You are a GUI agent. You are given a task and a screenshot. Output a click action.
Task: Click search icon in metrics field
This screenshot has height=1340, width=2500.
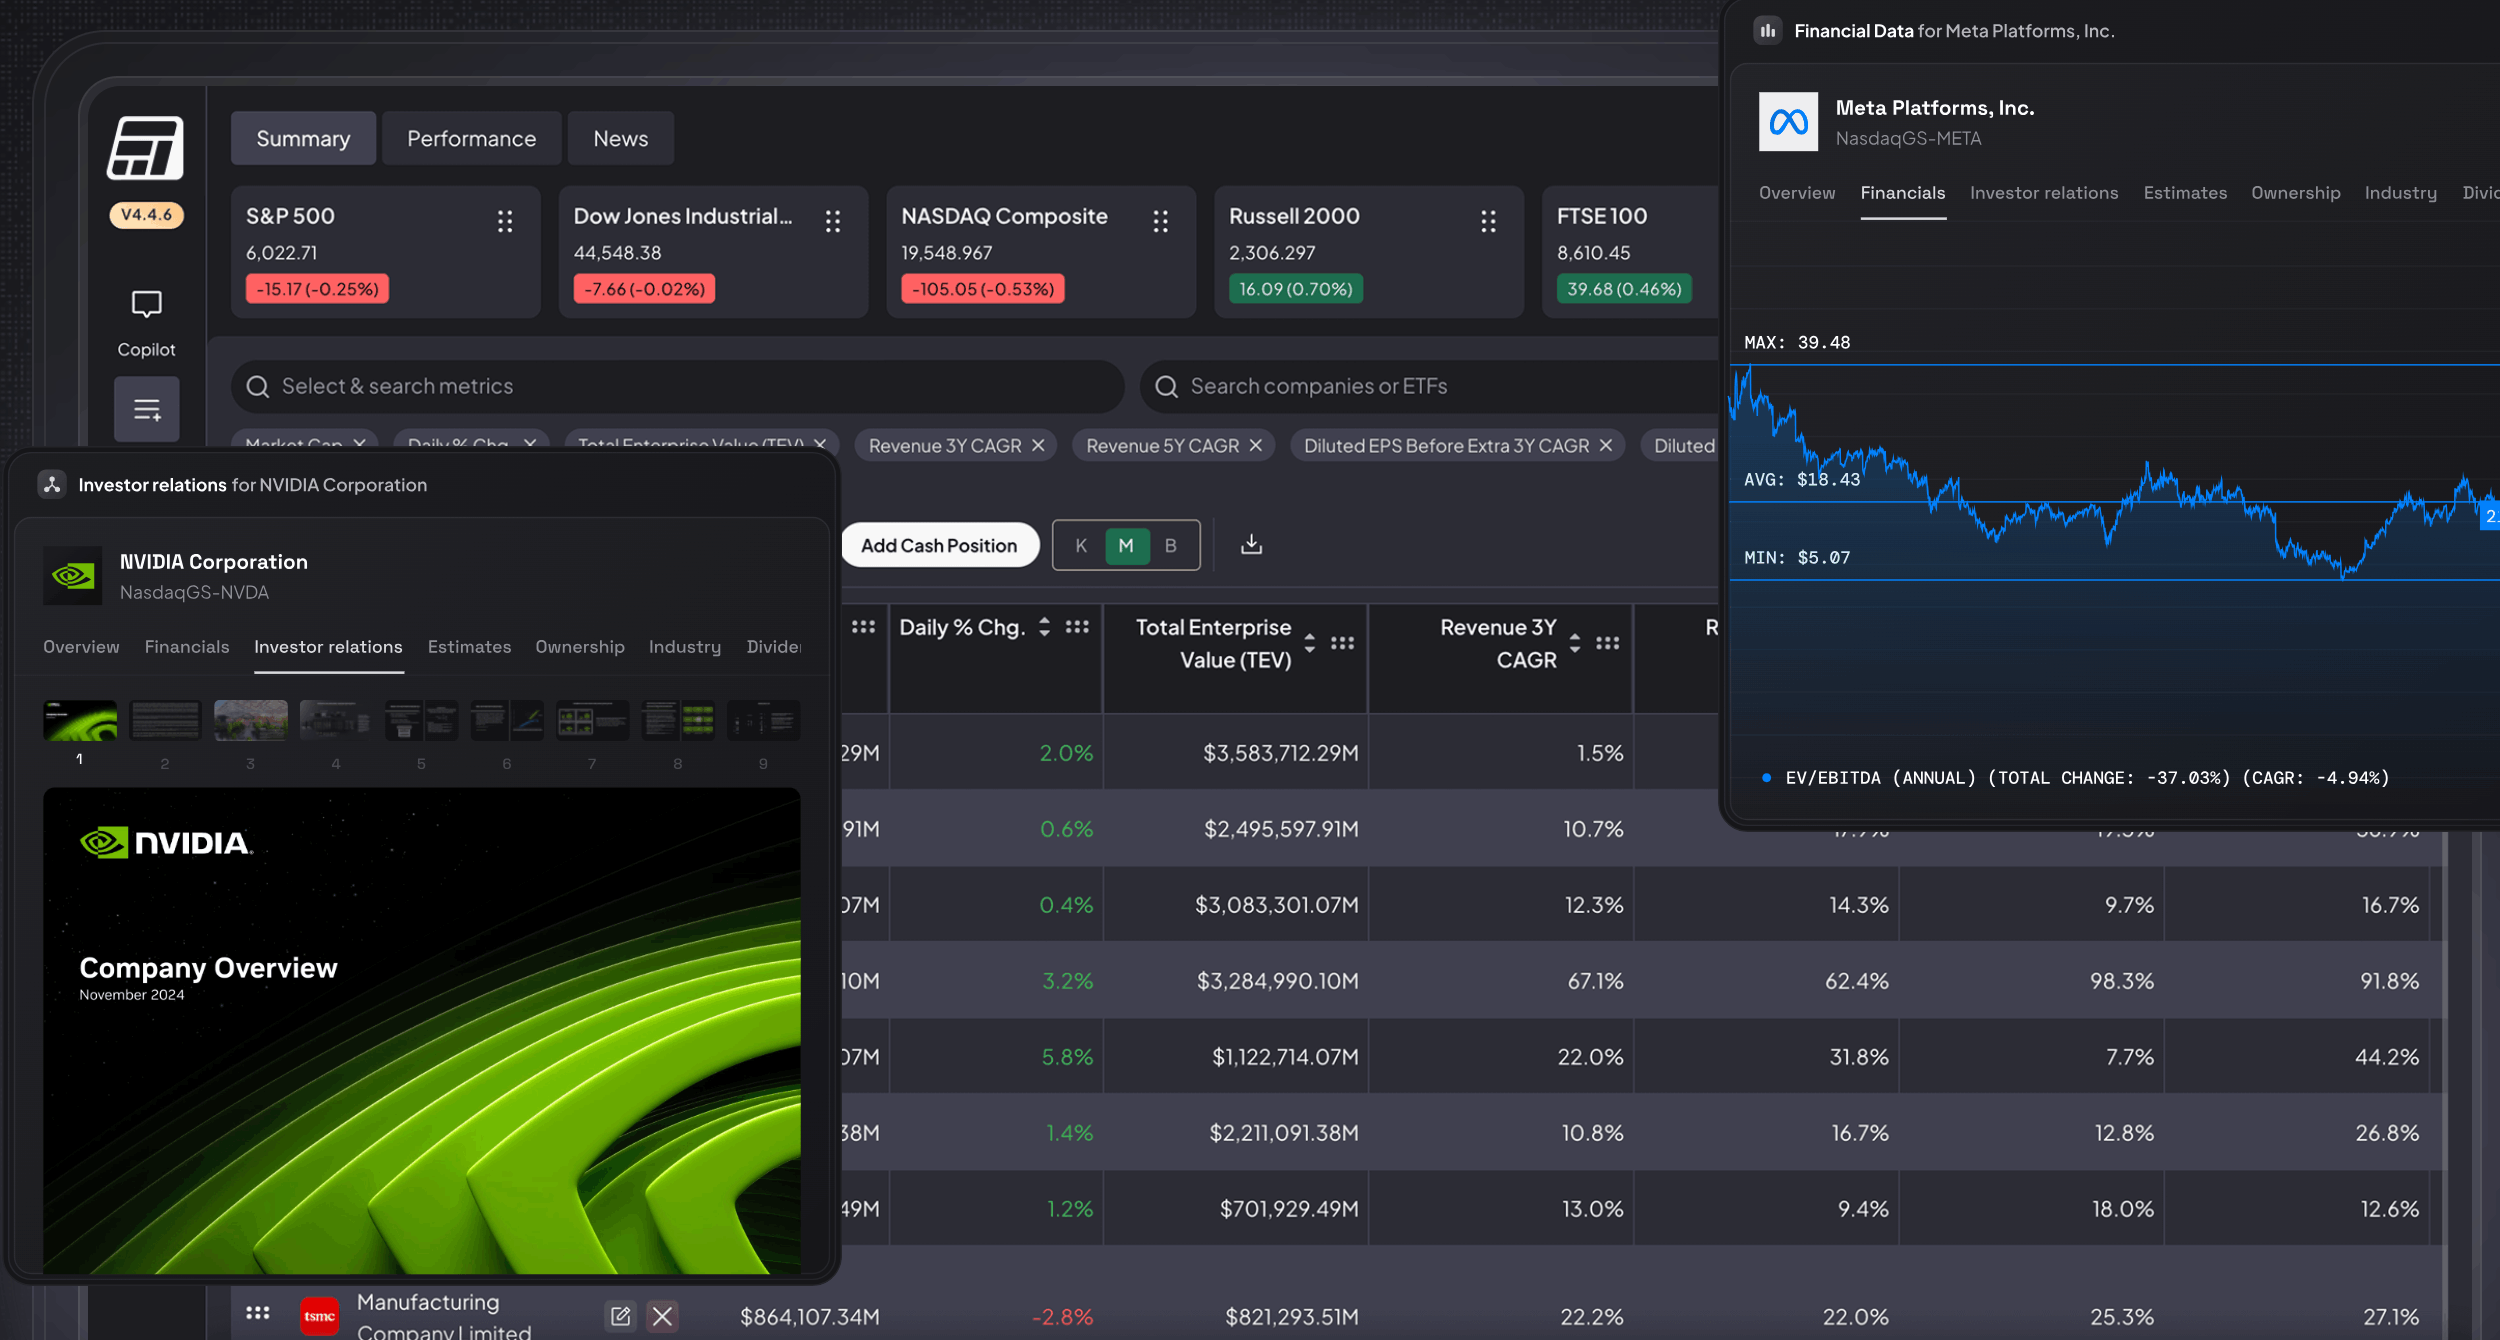258,387
